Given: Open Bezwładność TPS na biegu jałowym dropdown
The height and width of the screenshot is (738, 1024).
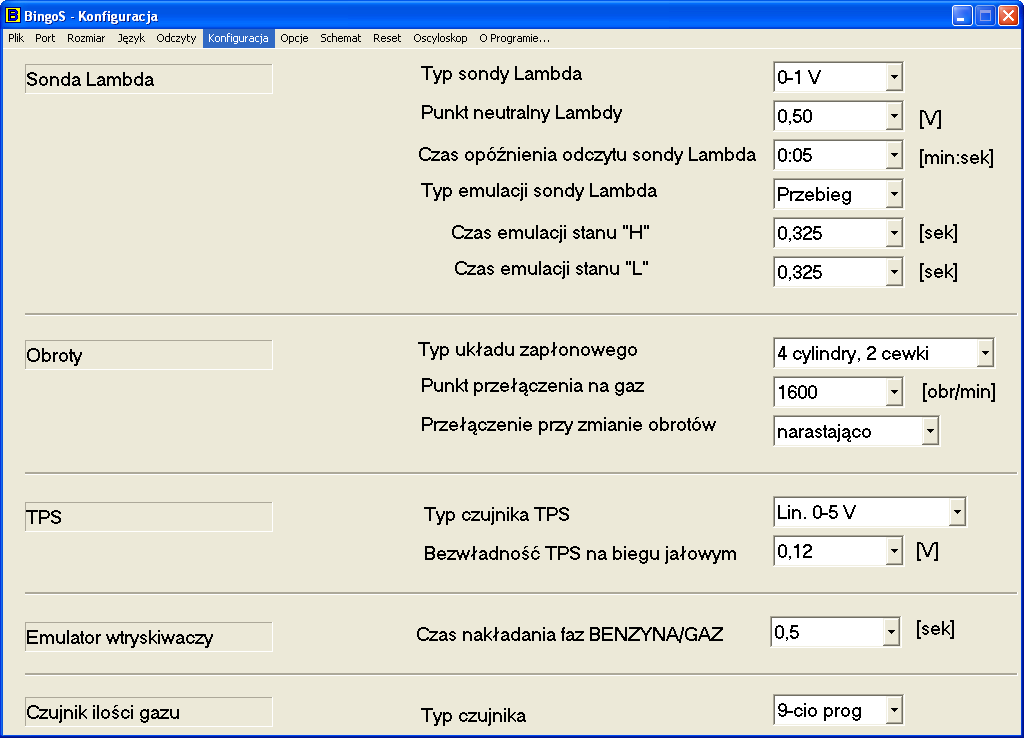Looking at the screenshot, I should tap(894, 551).
